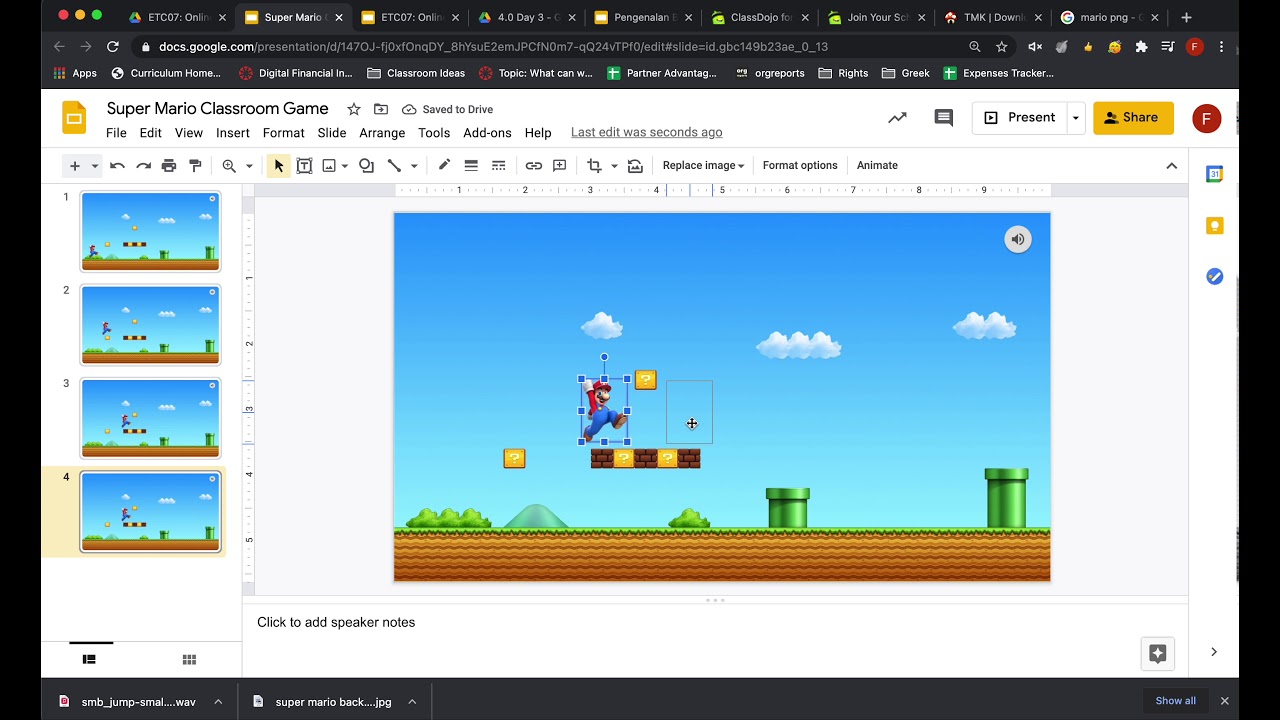Click the Insert link icon
Screen dimensions: 1280x720
point(533,166)
